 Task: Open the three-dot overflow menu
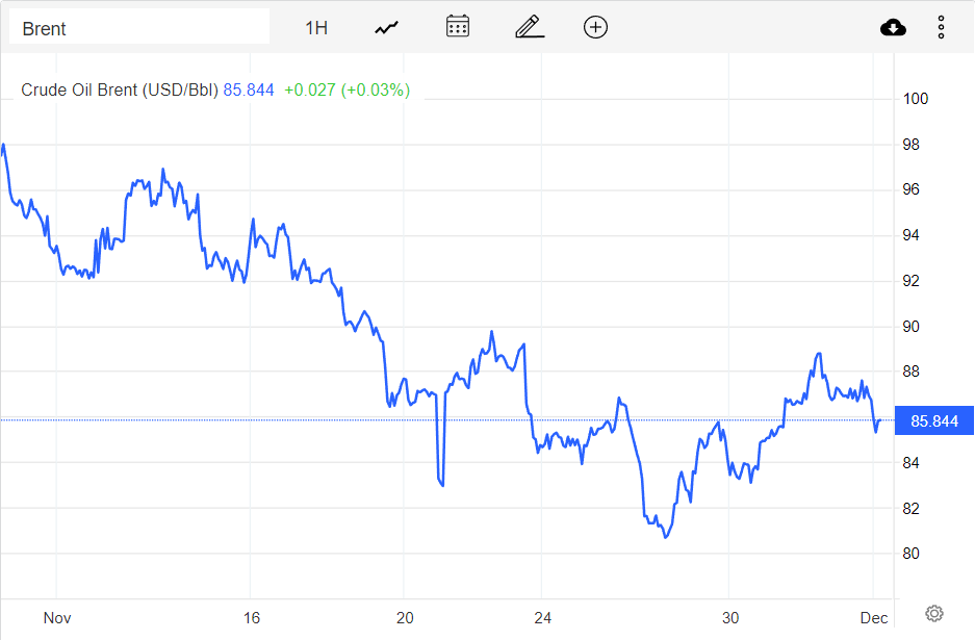(x=941, y=27)
